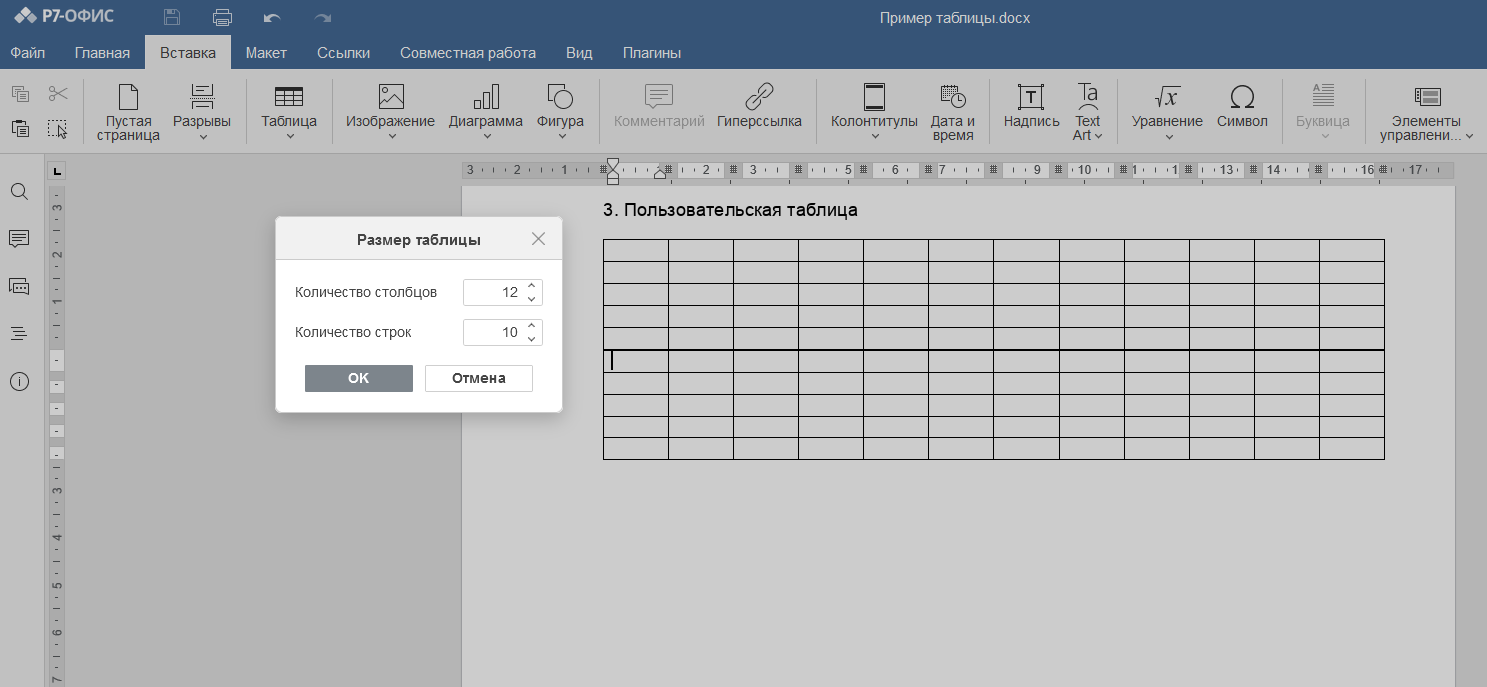Decrease the row count stepper
The width and height of the screenshot is (1487, 687).
point(532,338)
